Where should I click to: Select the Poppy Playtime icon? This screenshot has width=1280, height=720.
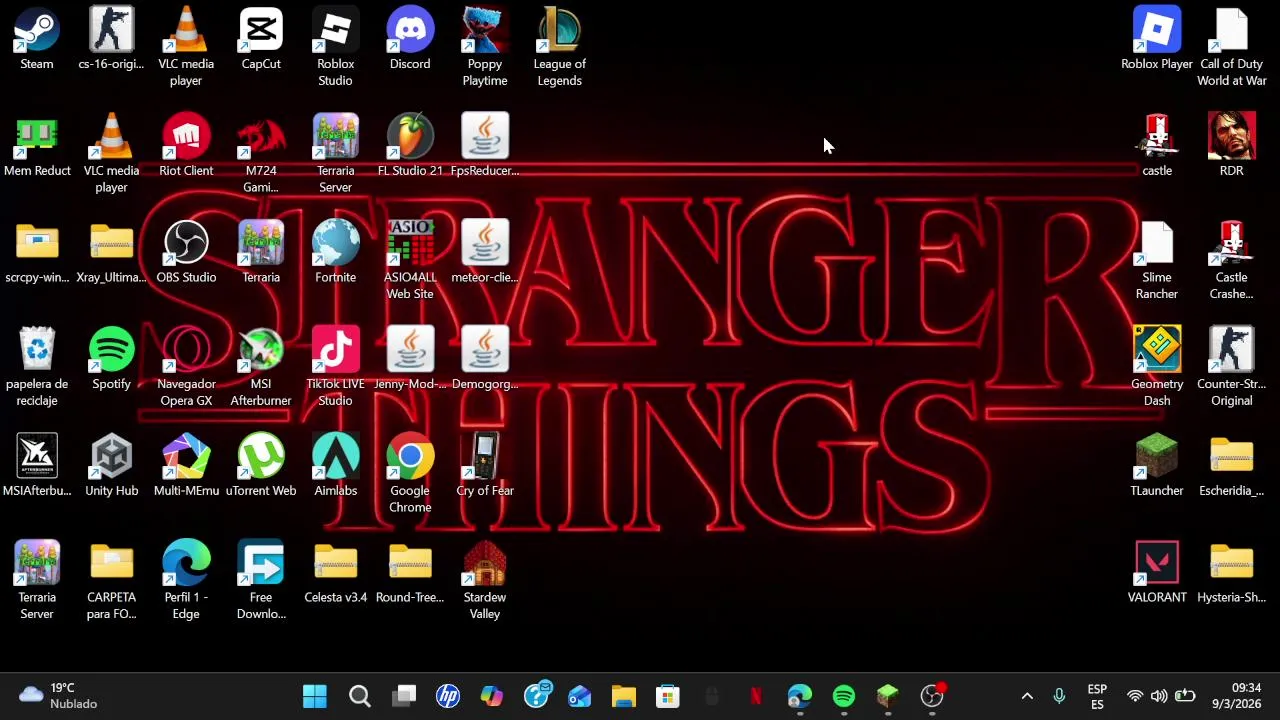(485, 47)
